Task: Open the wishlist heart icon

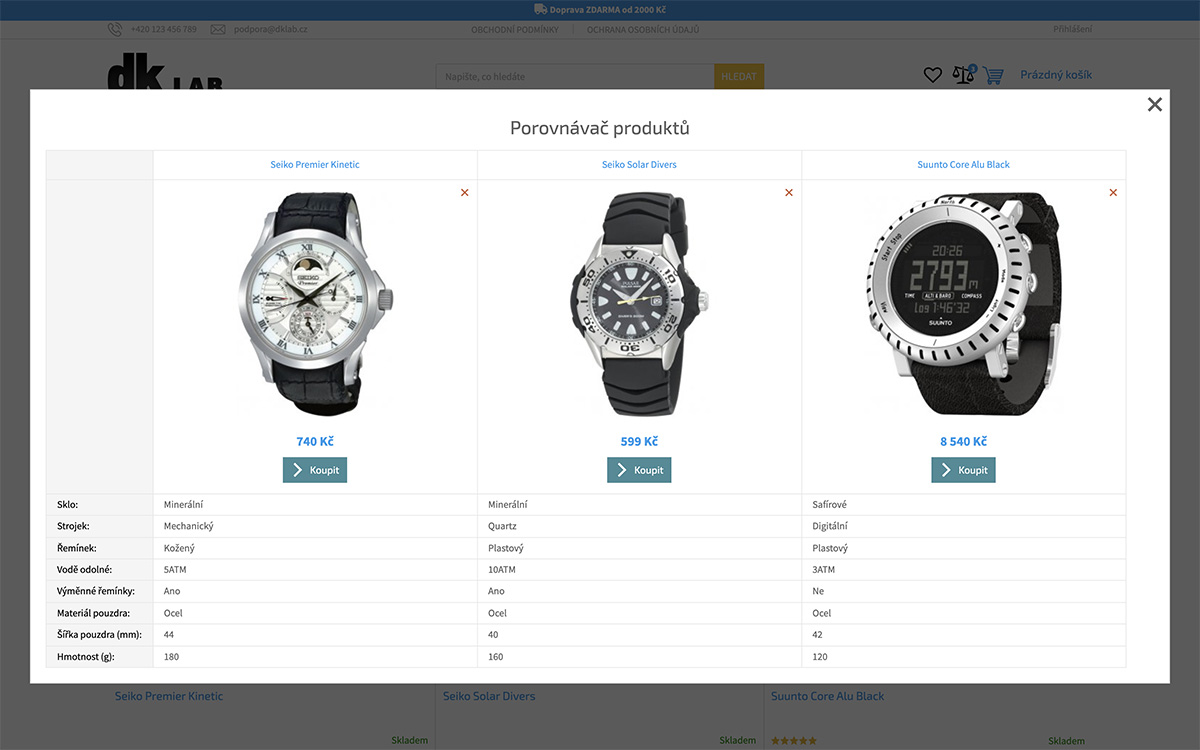Action: pos(933,75)
